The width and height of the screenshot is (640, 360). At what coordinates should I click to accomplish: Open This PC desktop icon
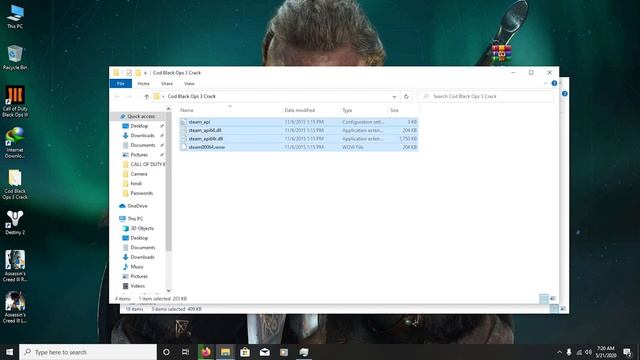15,16
